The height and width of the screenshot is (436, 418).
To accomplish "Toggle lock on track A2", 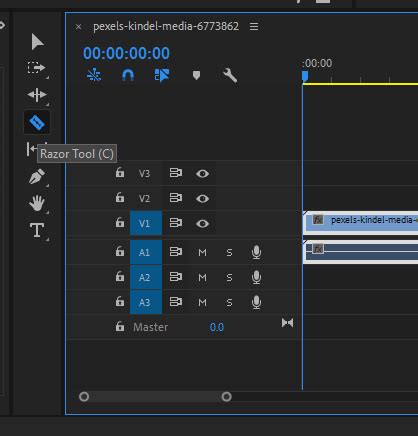I will pos(120,277).
